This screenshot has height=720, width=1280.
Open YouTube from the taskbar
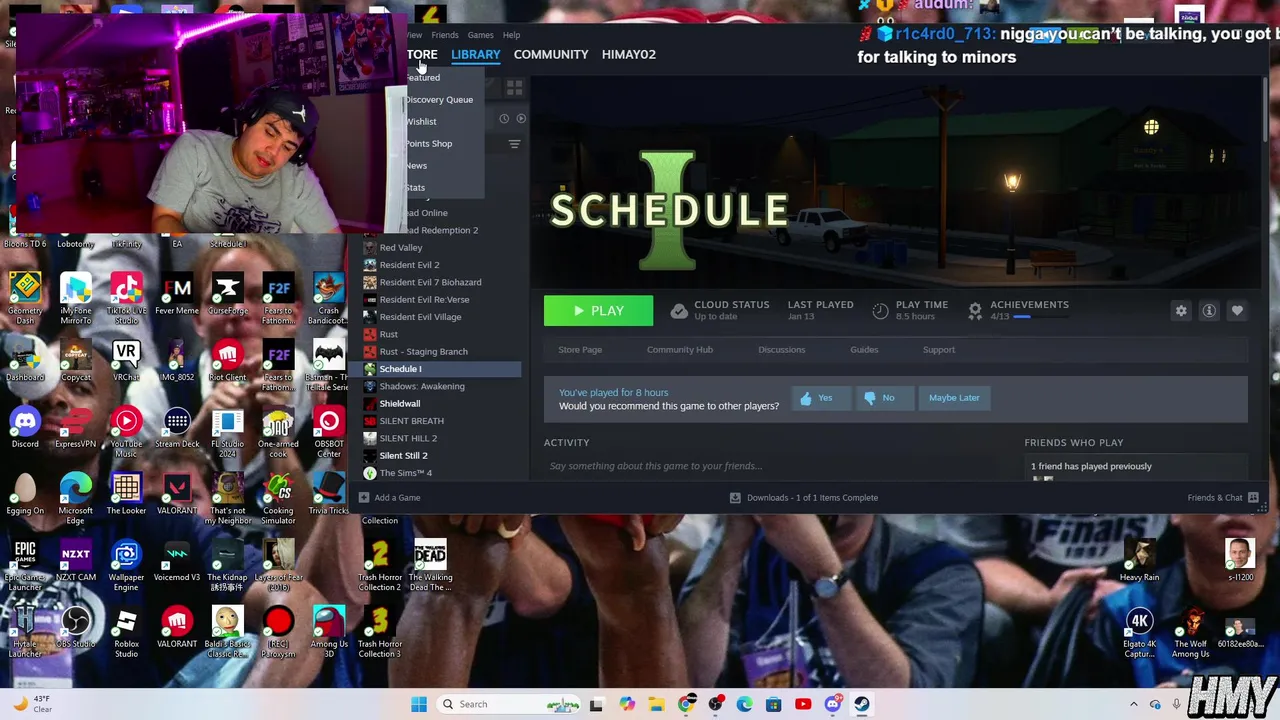click(x=803, y=704)
